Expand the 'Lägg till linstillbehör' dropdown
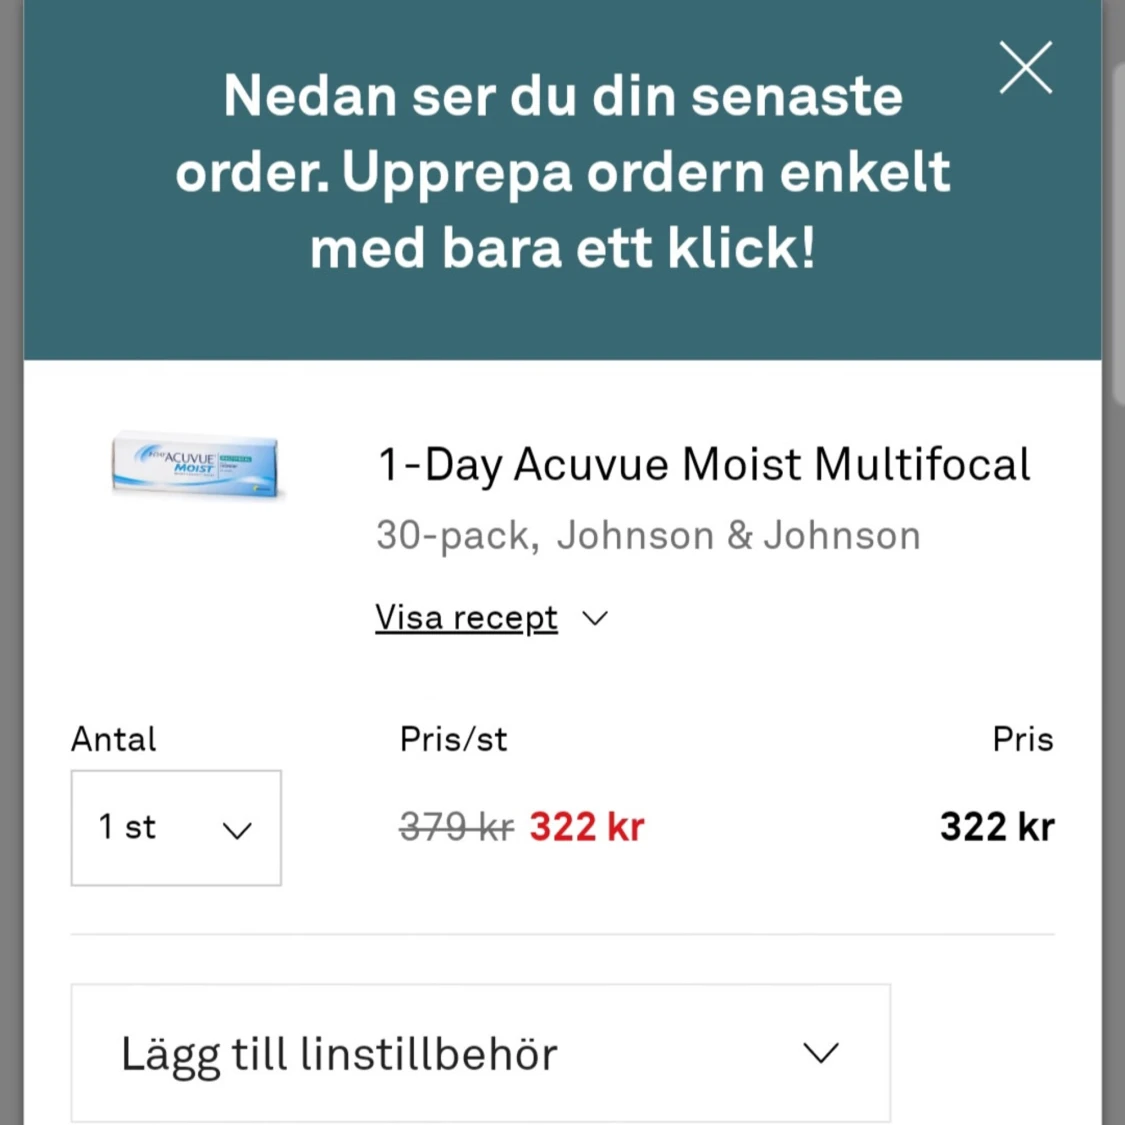 [x=481, y=1053]
